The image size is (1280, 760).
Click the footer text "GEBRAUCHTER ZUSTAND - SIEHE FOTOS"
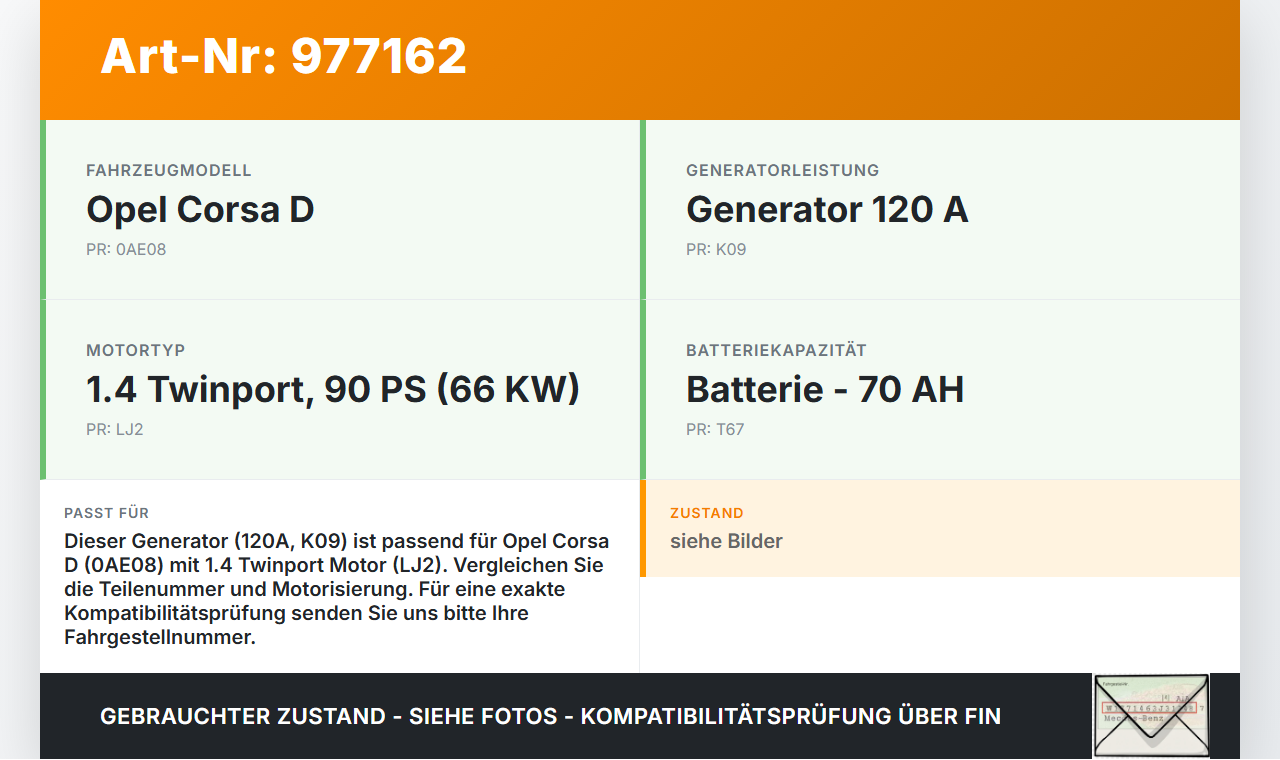click(x=329, y=716)
